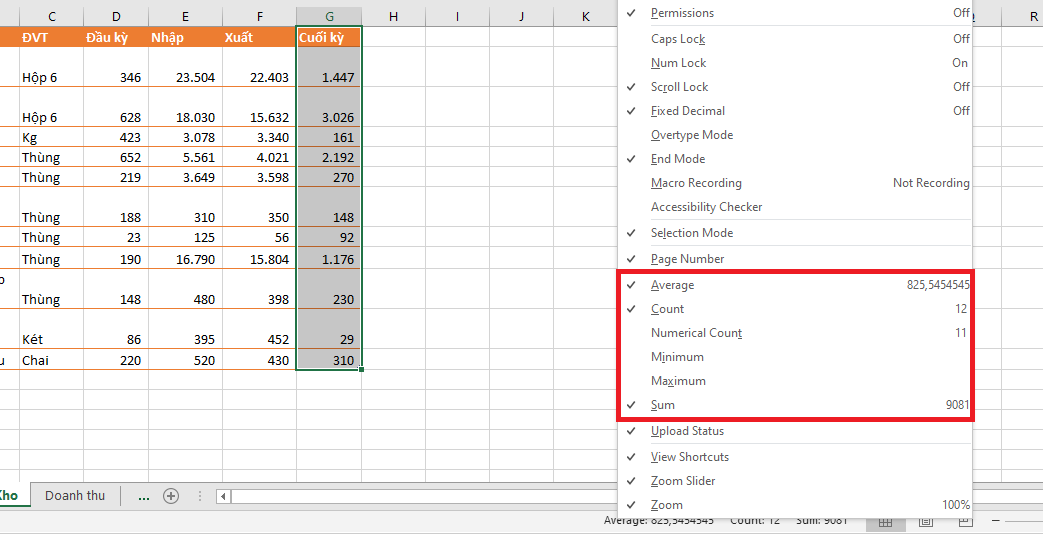The height and width of the screenshot is (534, 1043).
Task: Click the sheet tabs ellipsis button
Action: tap(143, 496)
